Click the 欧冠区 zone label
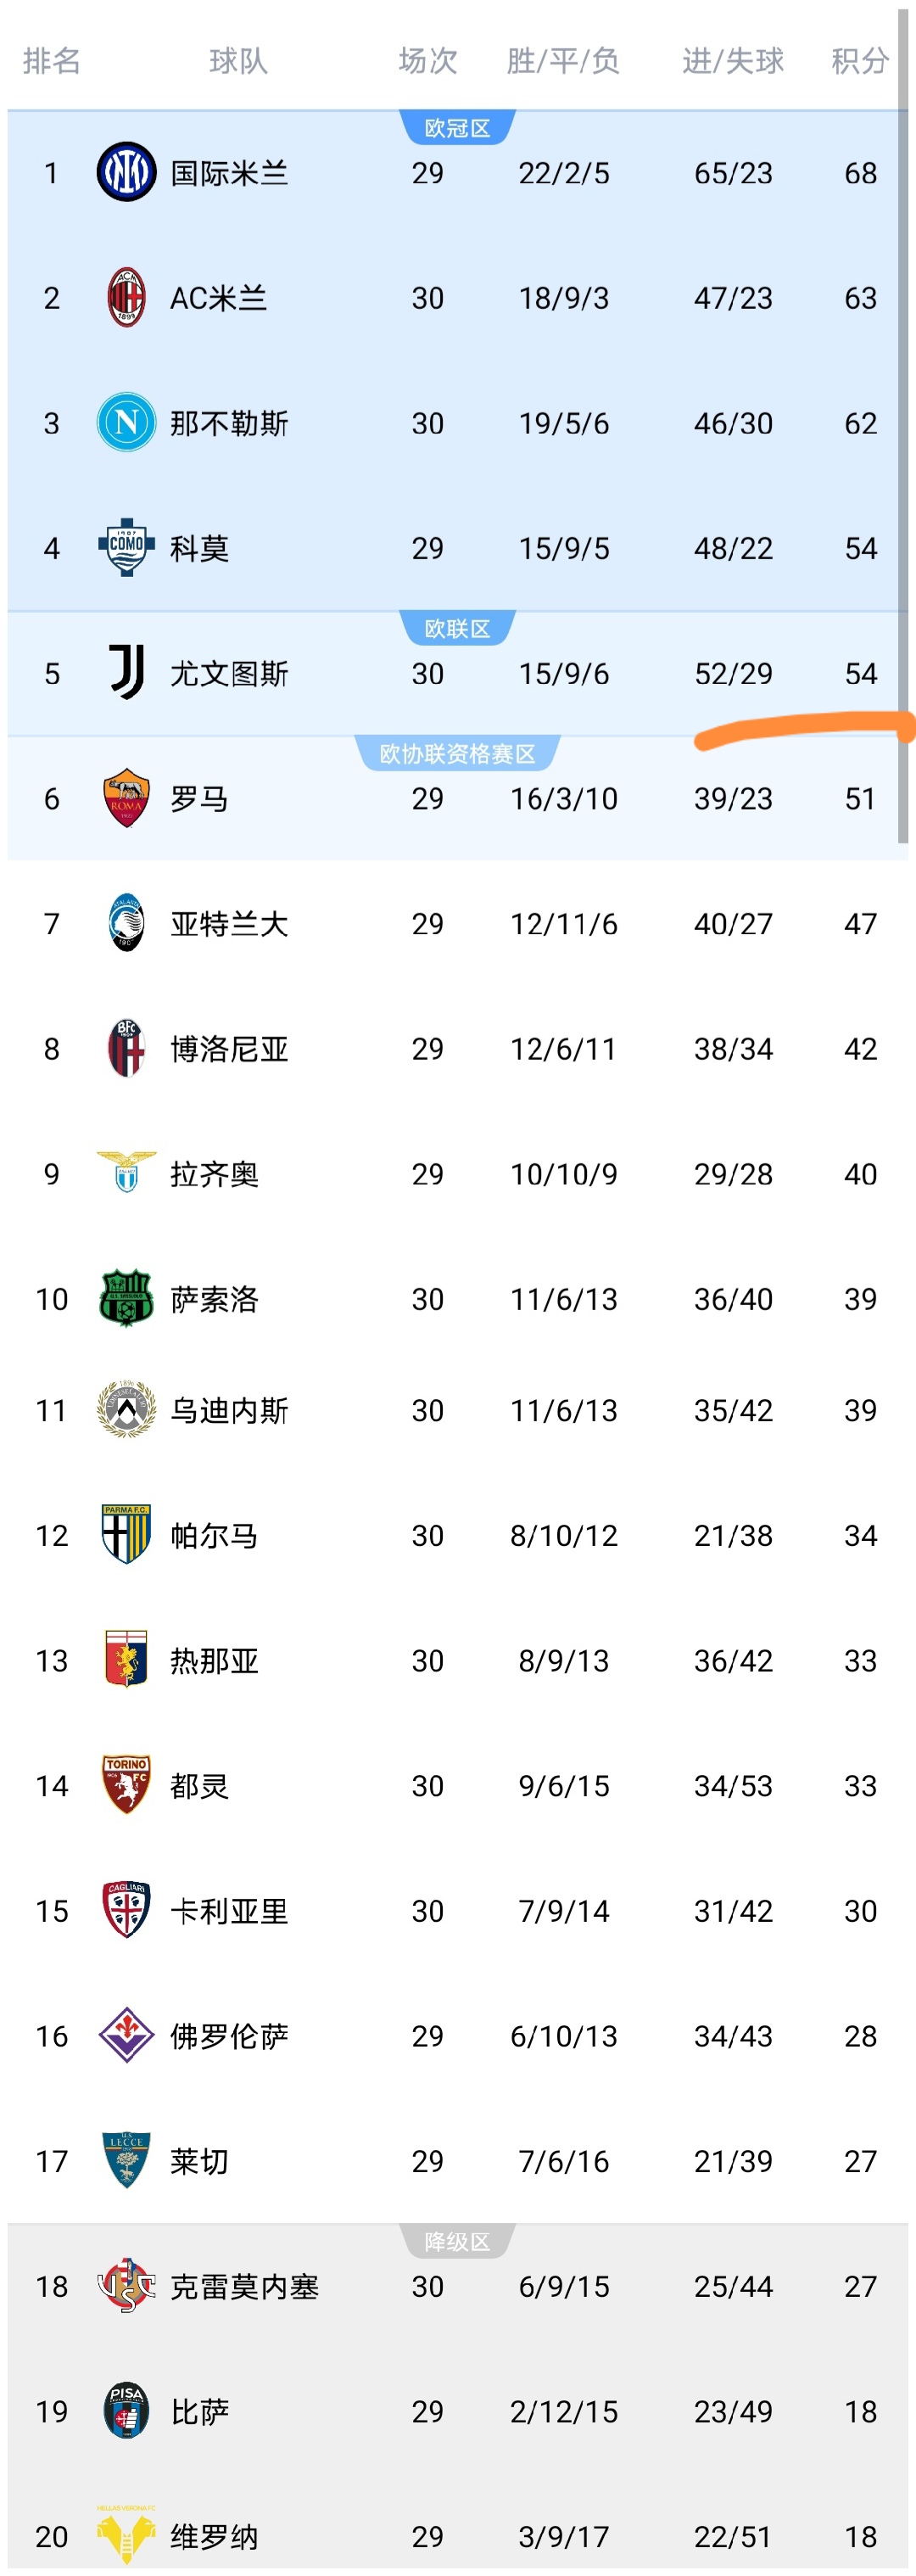 point(457,128)
